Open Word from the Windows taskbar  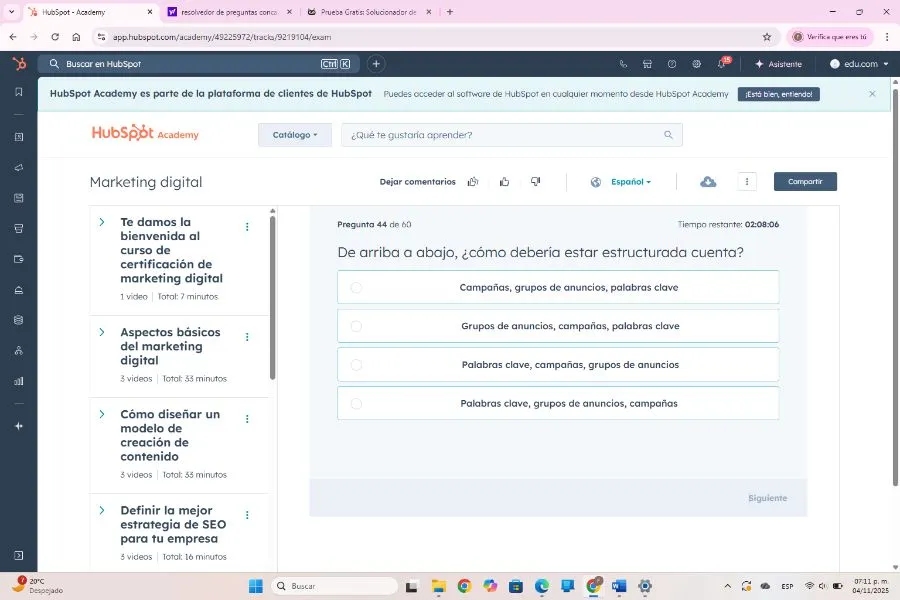pyautogui.click(x=619, y=586)
